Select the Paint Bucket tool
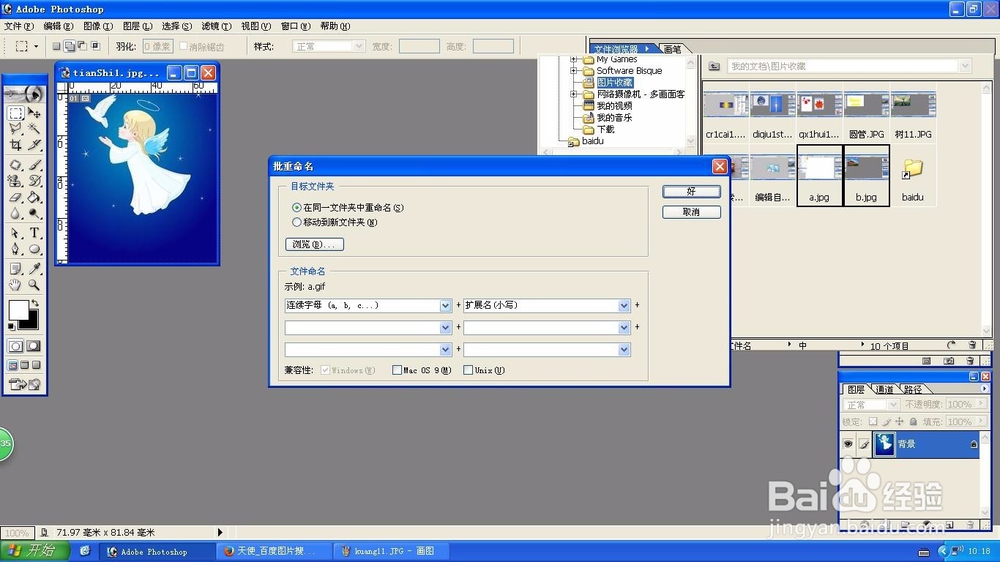 click(x=34, y=197)
